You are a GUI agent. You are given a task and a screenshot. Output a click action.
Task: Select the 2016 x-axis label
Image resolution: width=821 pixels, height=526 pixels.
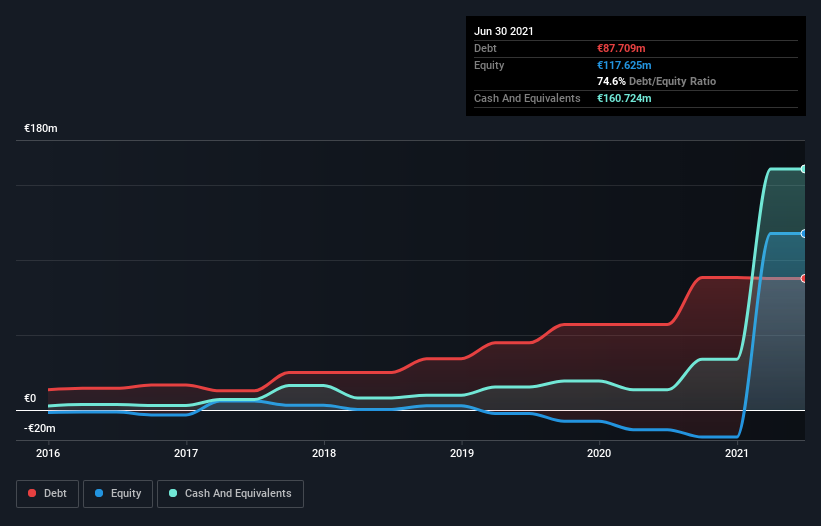tap(48, 453)
